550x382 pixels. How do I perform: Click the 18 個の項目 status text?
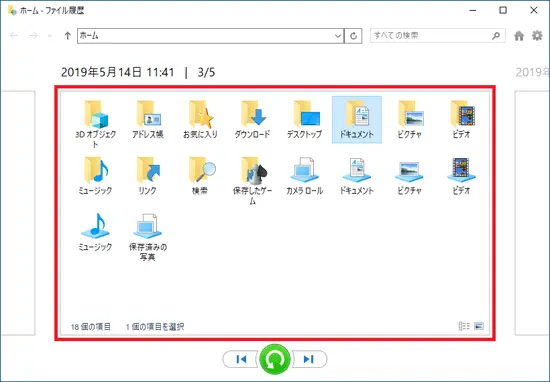90,327
